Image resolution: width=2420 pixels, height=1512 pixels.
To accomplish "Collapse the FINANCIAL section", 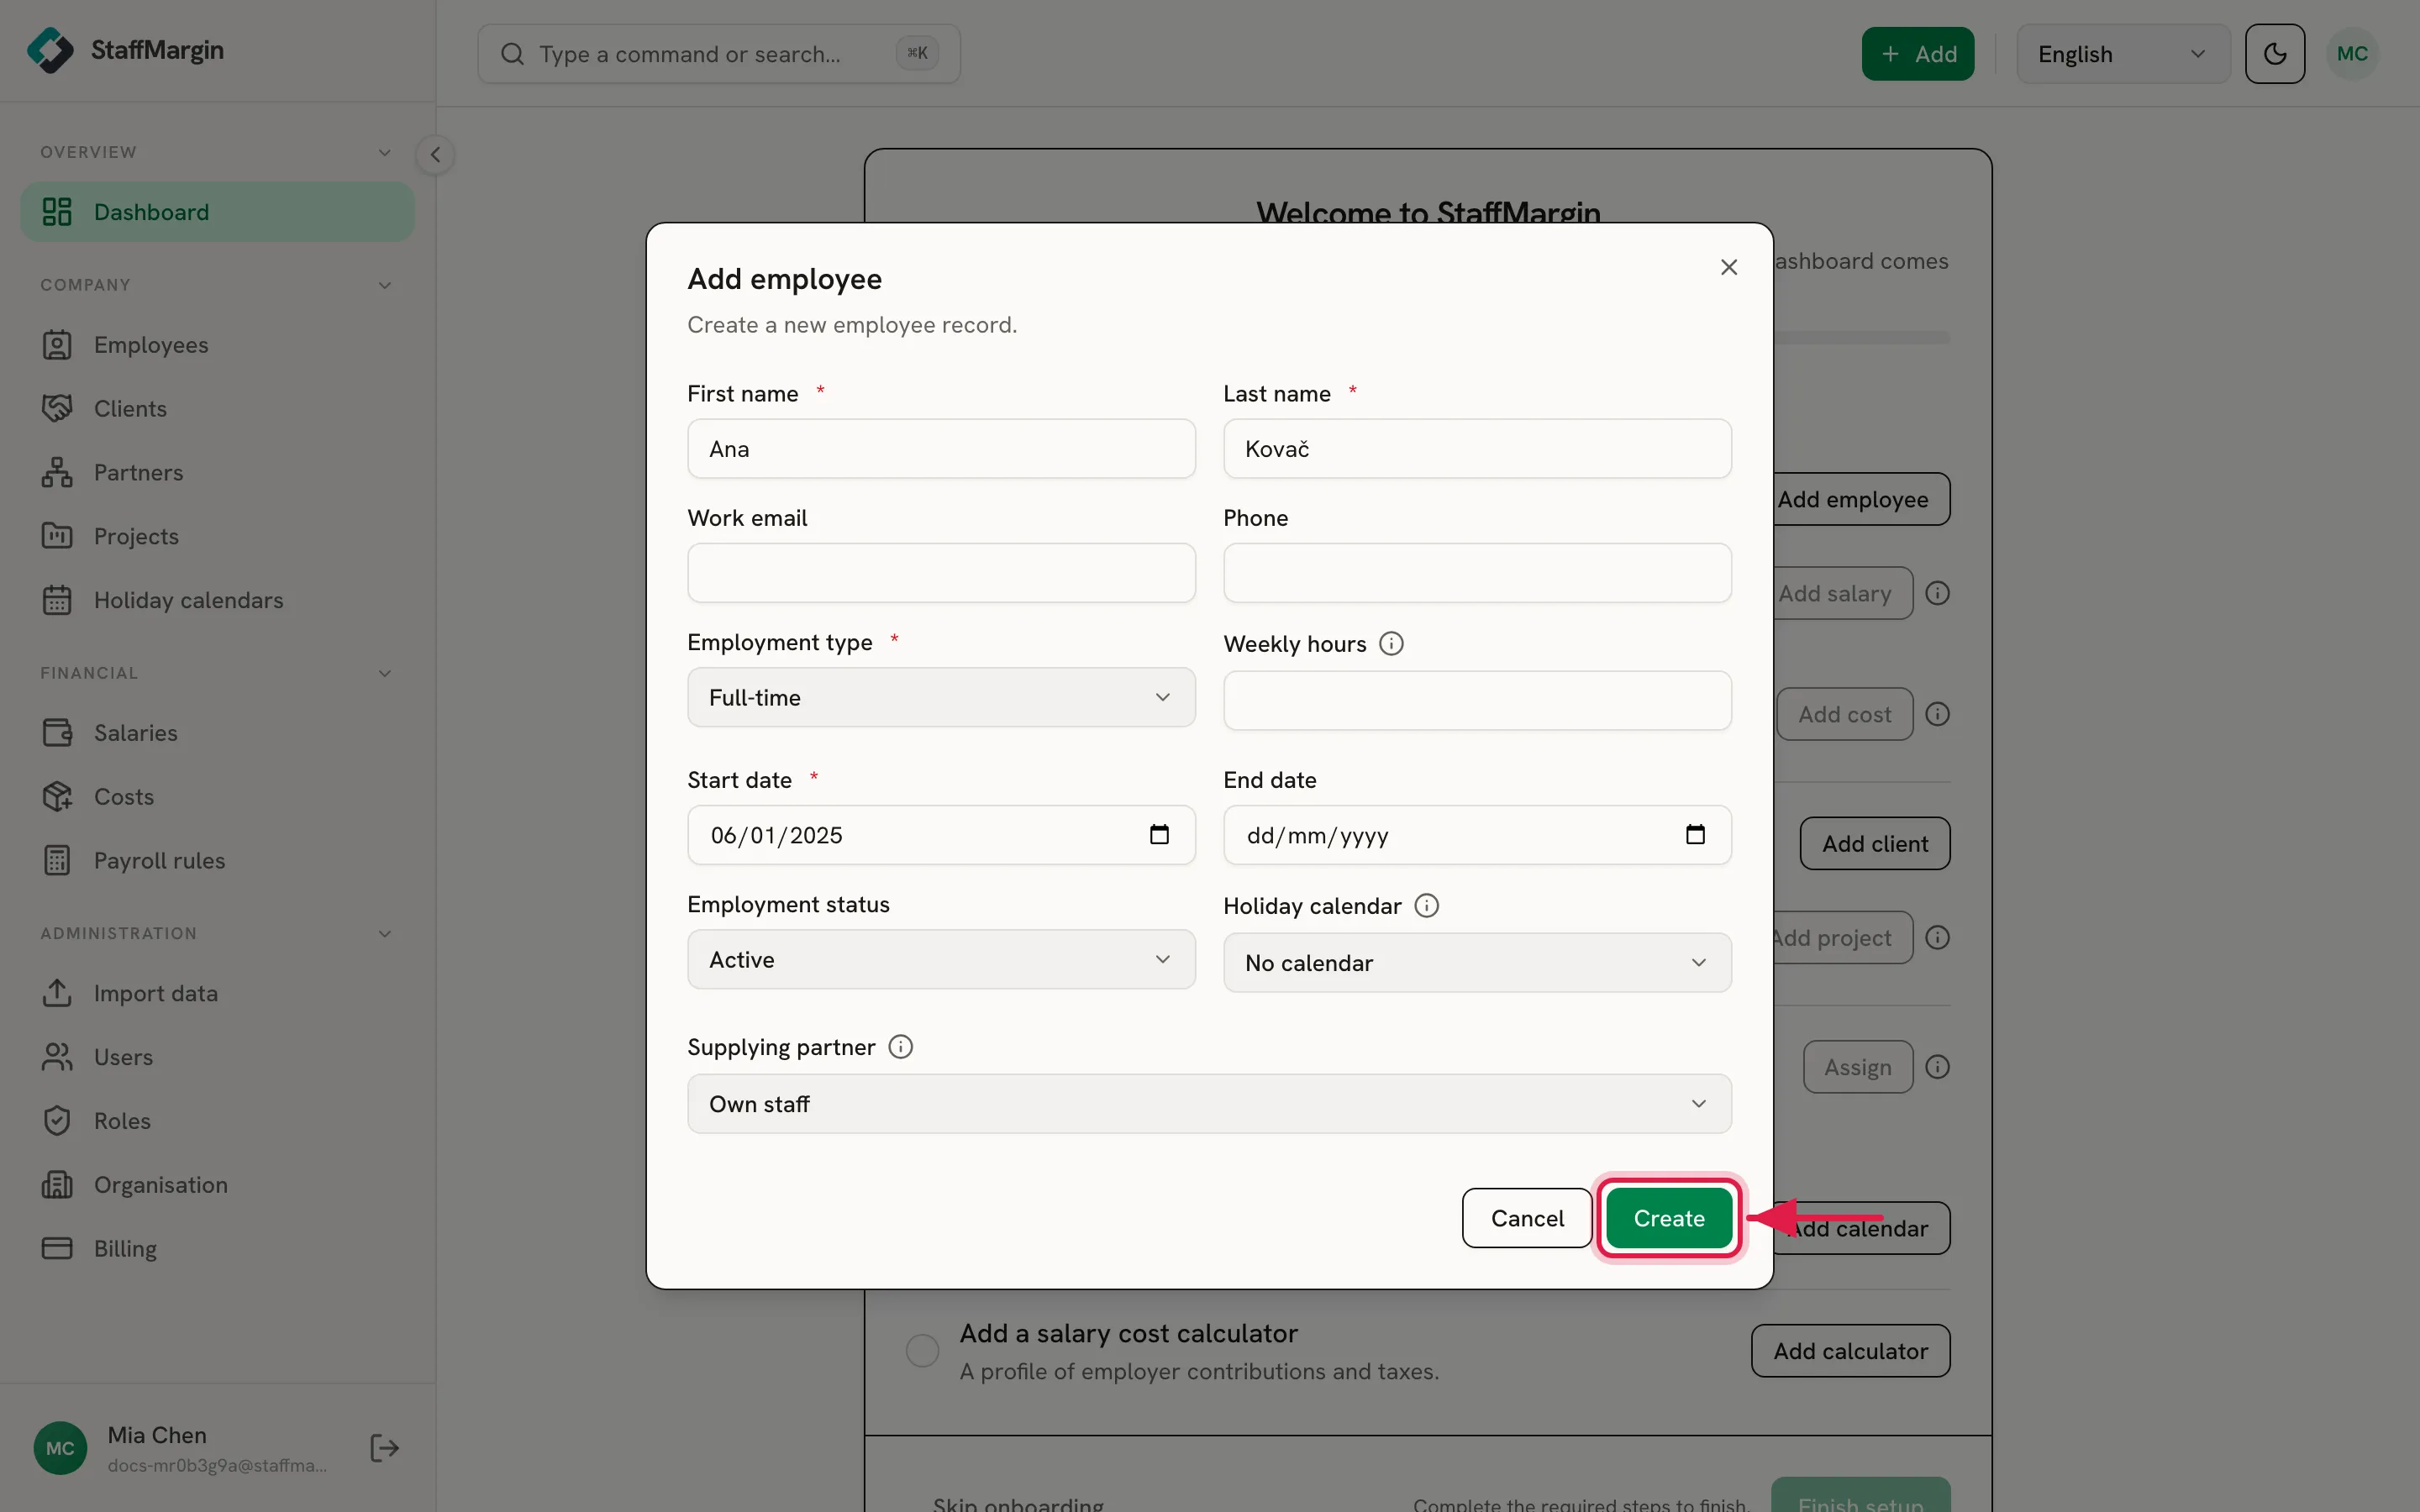I will tap(384, 674).
